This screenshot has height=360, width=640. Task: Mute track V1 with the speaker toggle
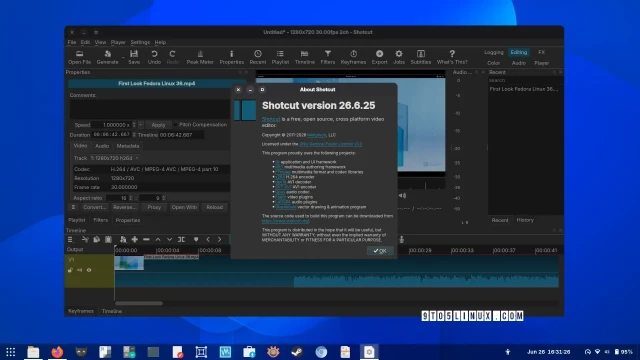point(80,270)
